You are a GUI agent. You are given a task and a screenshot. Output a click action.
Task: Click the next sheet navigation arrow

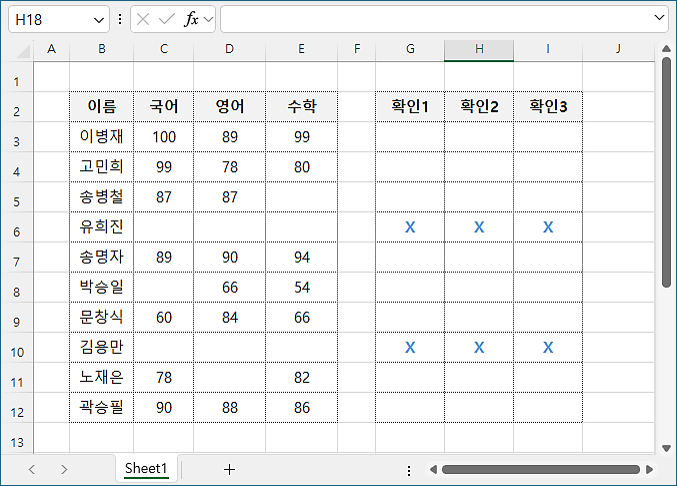coord(64,468)
